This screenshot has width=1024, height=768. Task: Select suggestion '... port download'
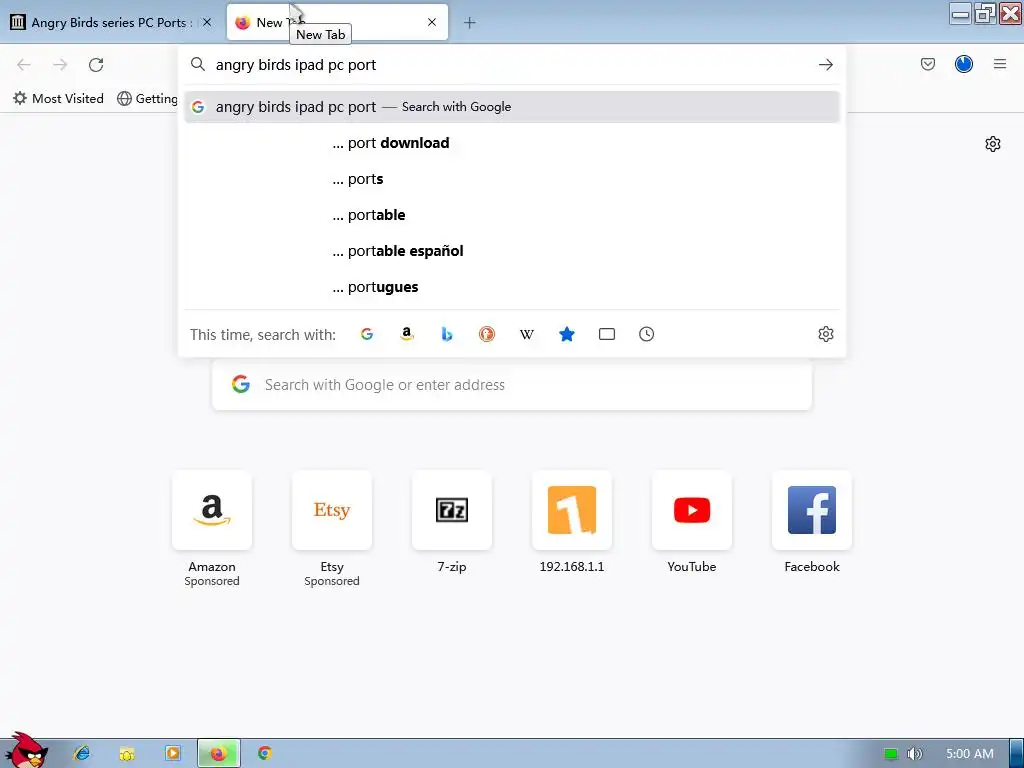512,143
